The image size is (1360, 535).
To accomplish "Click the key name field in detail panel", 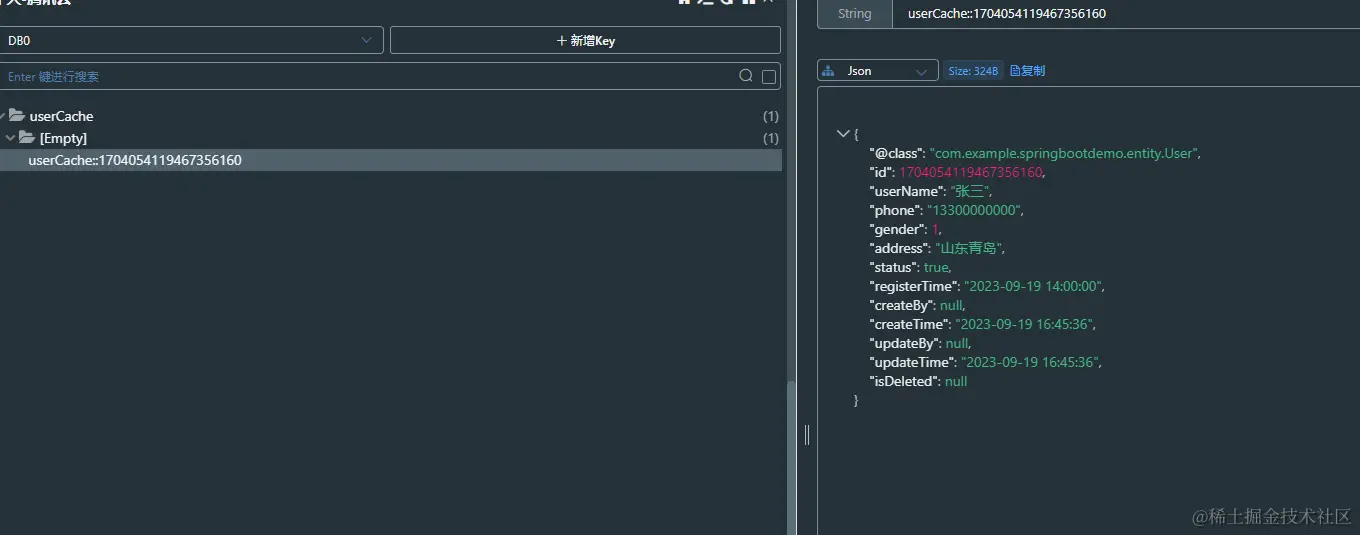I will point(1125,14).
